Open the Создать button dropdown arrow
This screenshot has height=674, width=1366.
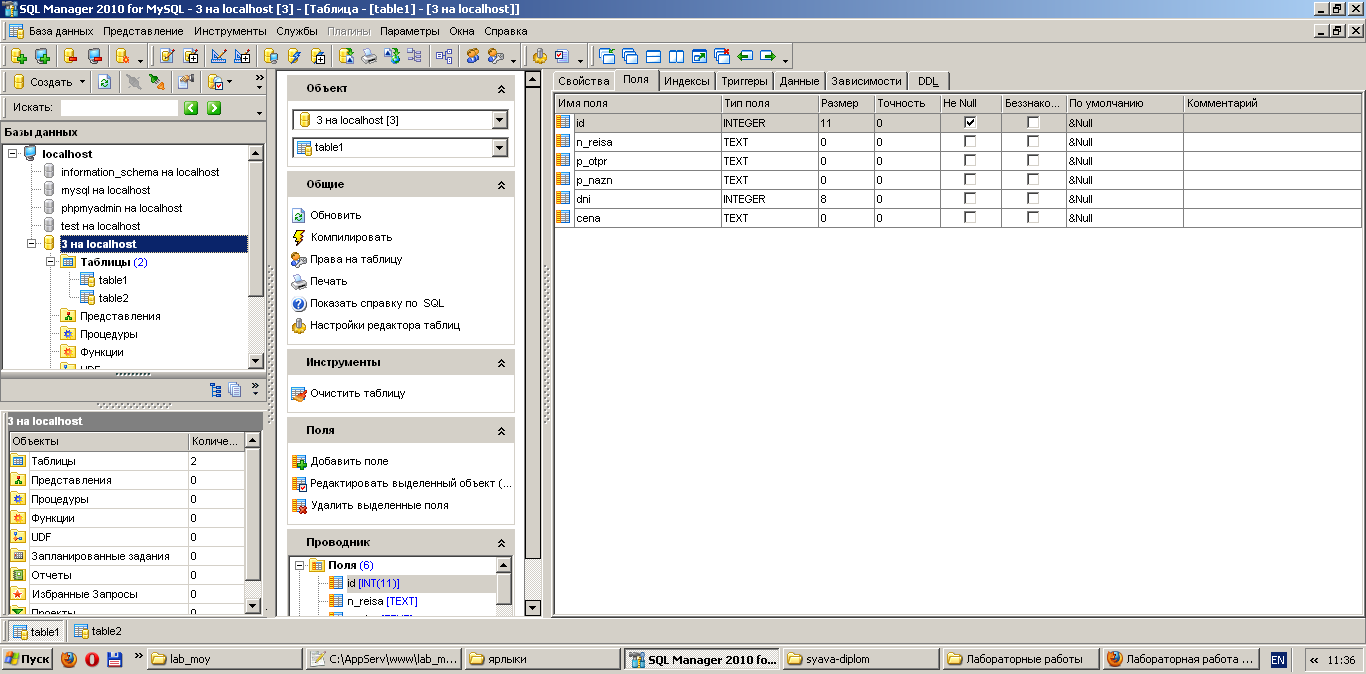(x=82, y=82)
